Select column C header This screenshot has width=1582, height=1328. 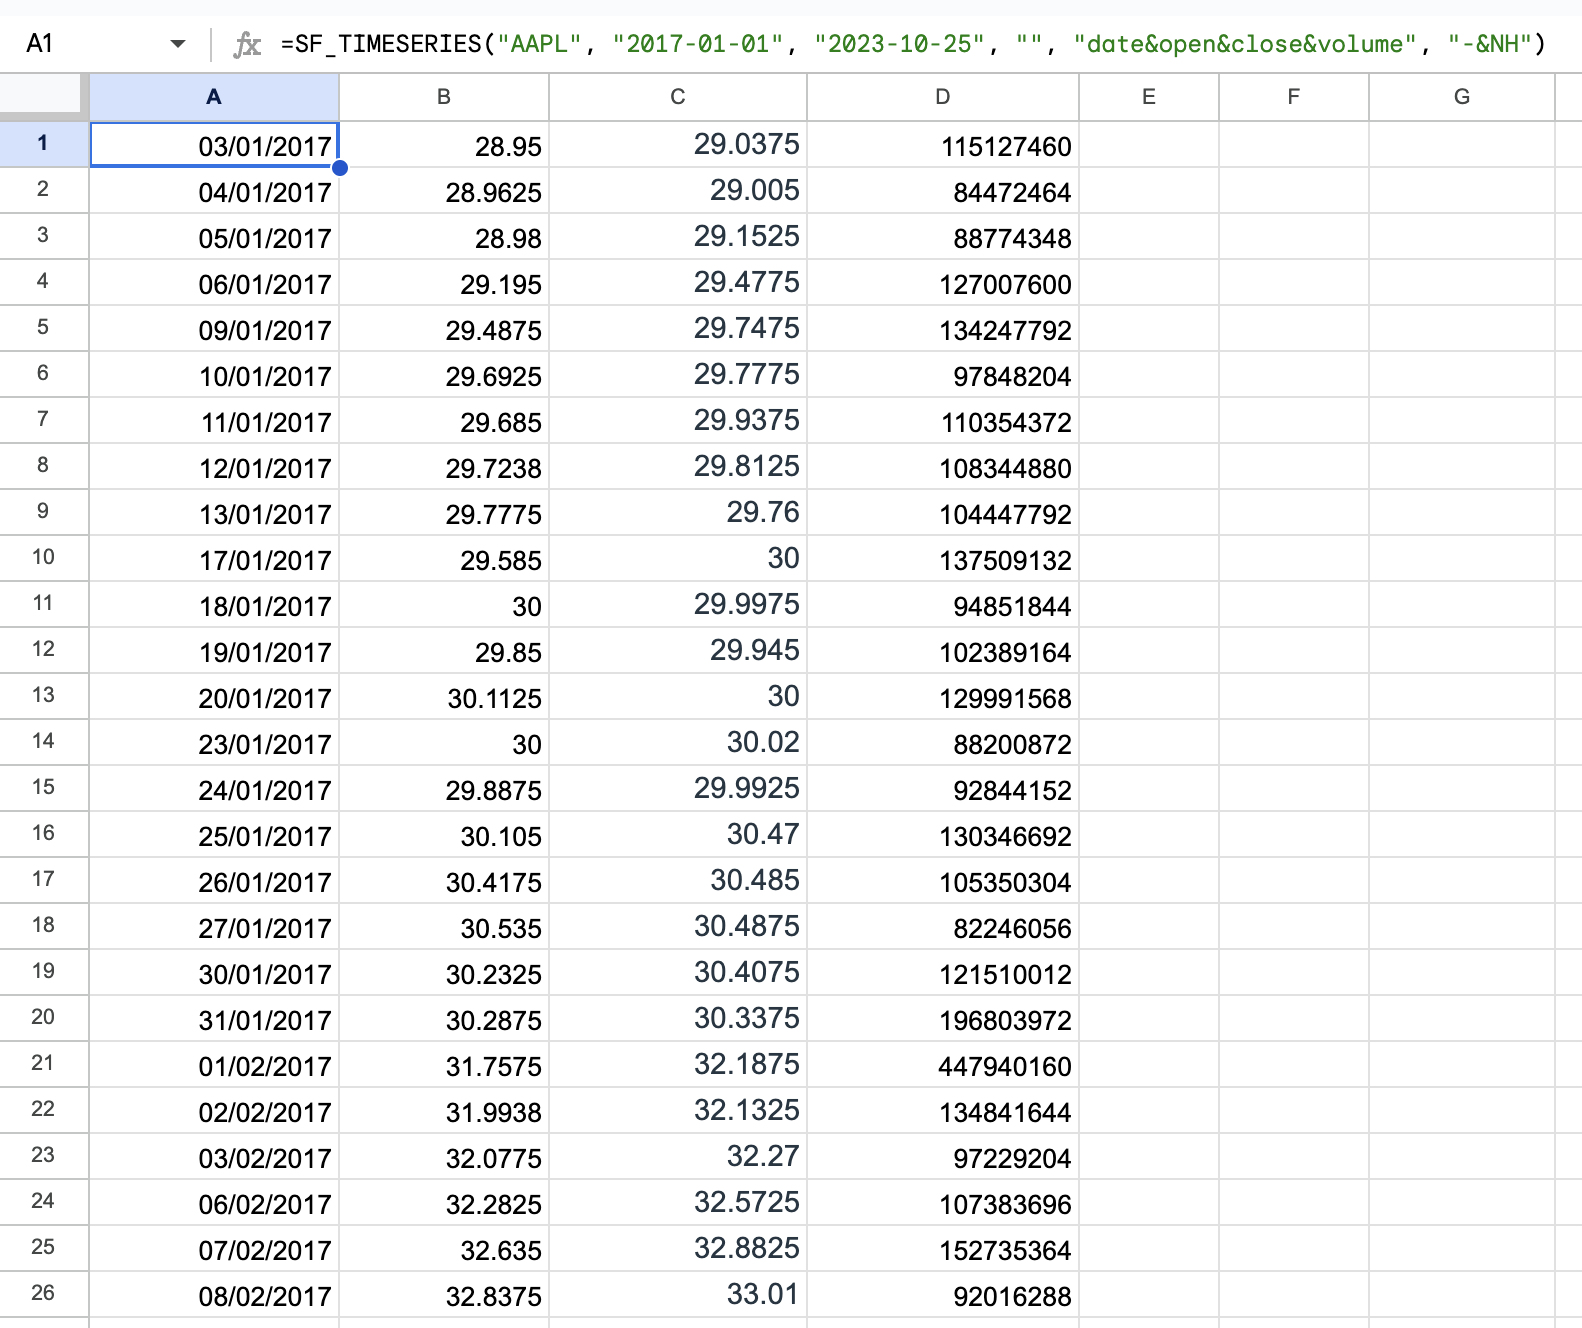click(678, 97)
